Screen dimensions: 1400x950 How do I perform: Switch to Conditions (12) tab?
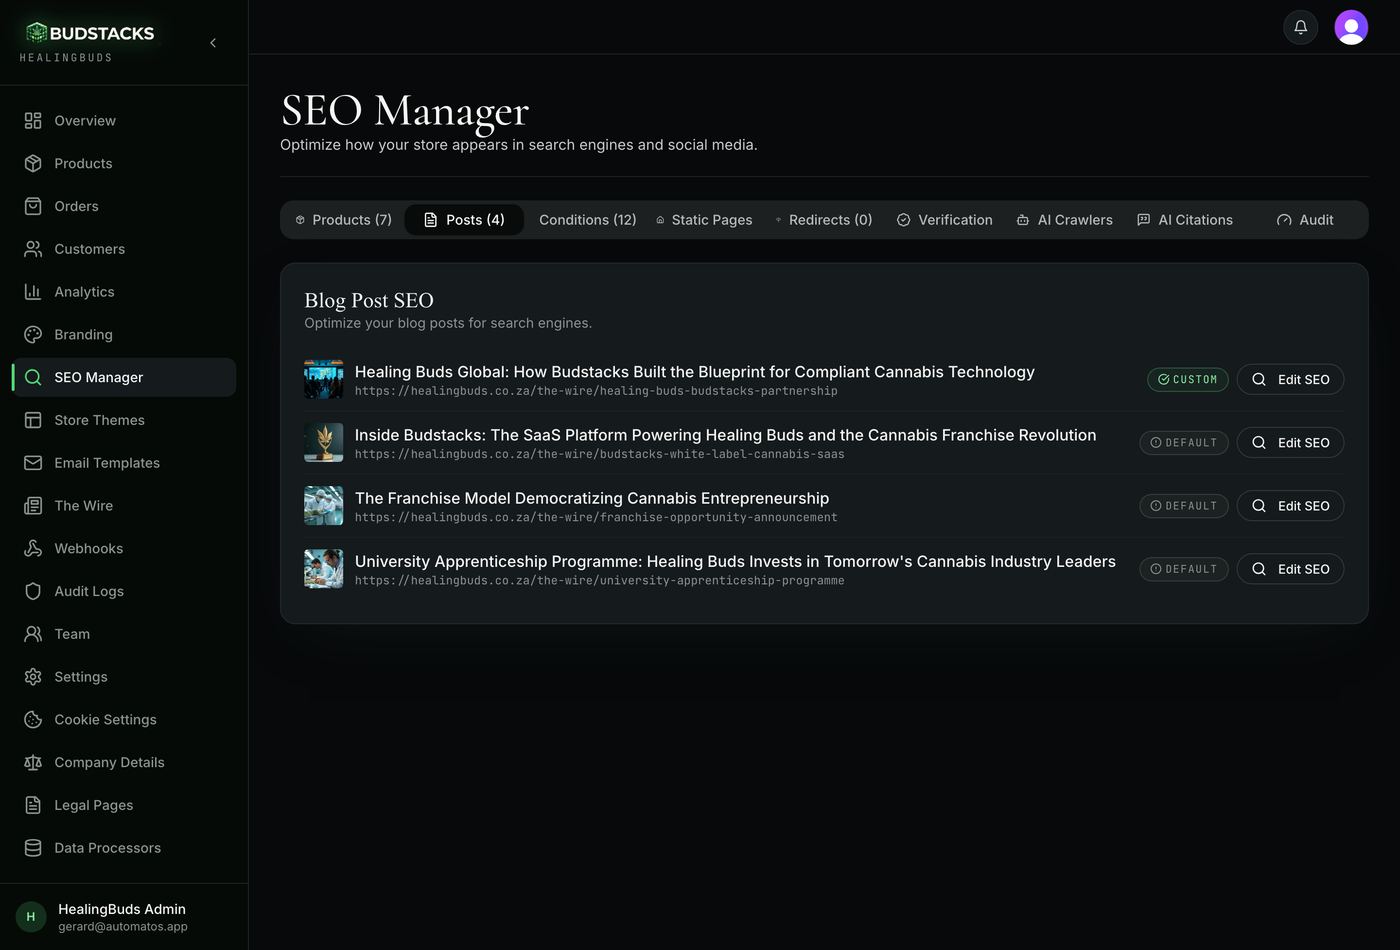587,220
